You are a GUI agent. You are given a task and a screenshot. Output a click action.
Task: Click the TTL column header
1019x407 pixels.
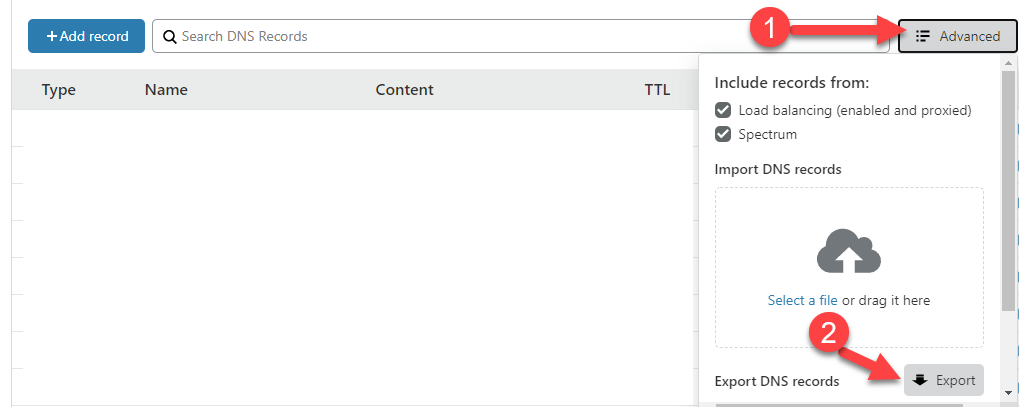click(657, 90)
